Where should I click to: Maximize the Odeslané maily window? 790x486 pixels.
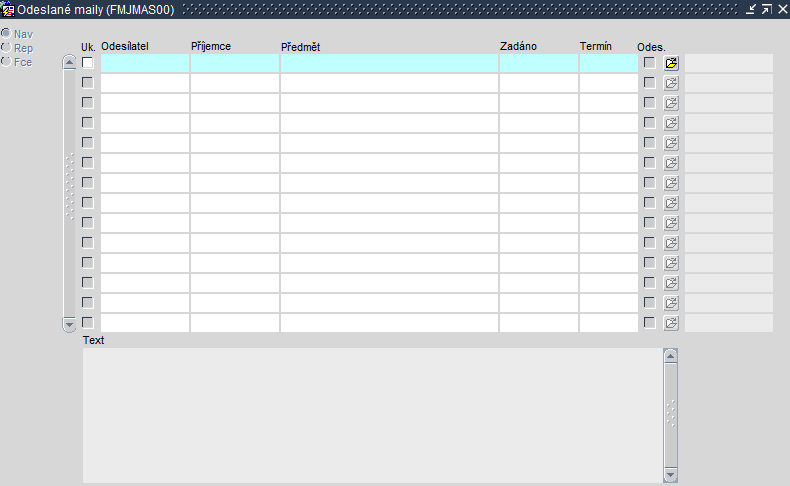[x=767, y=9]
